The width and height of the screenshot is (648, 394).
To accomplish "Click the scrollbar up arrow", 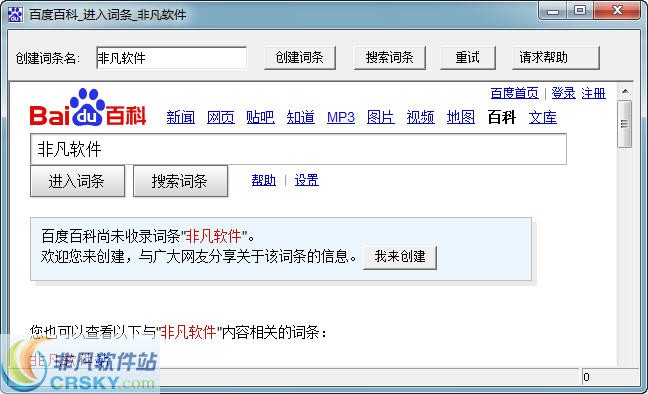I will click(625, 91).
